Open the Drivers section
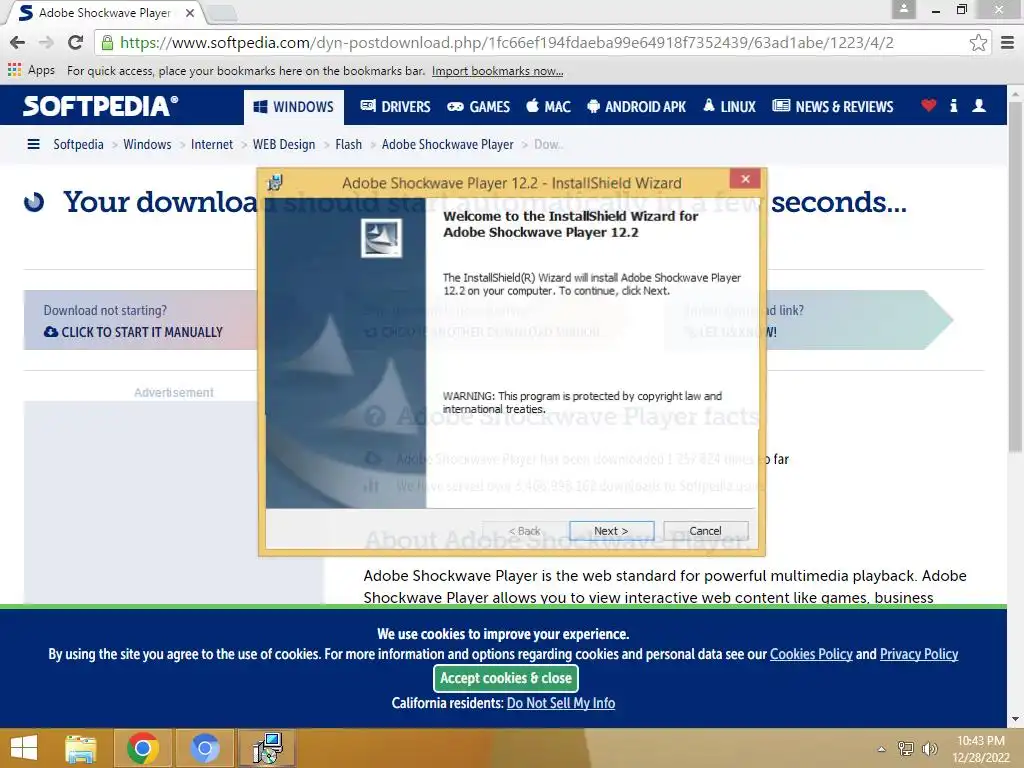The width and height of the screenshot is (1024, 768). tap(395, 106)
